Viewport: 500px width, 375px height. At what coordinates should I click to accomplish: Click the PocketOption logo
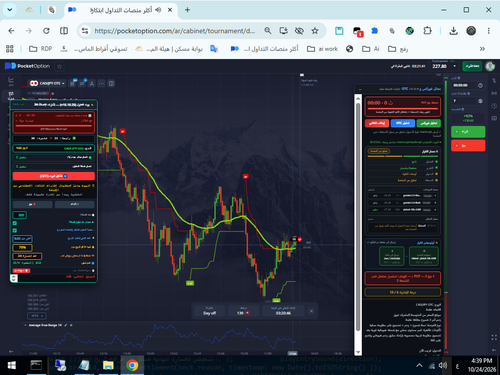27,66
